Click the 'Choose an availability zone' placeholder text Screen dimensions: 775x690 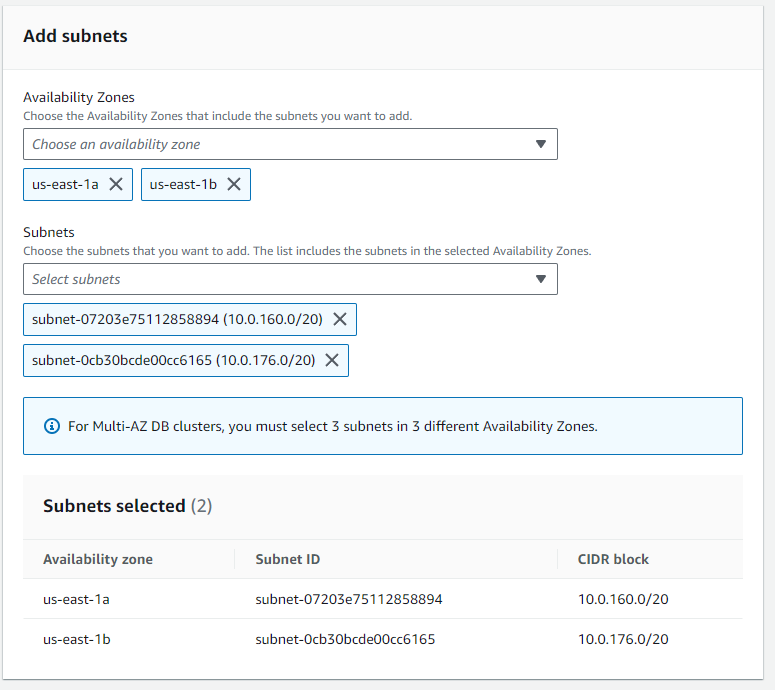(116, 144)
